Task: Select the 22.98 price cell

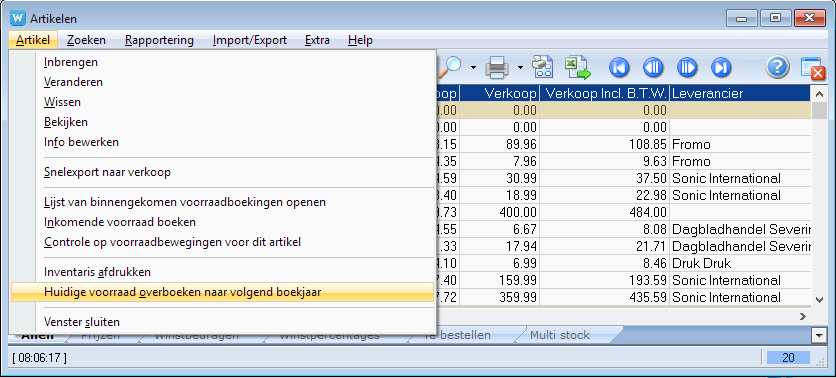Action: [x=605, y=196]
